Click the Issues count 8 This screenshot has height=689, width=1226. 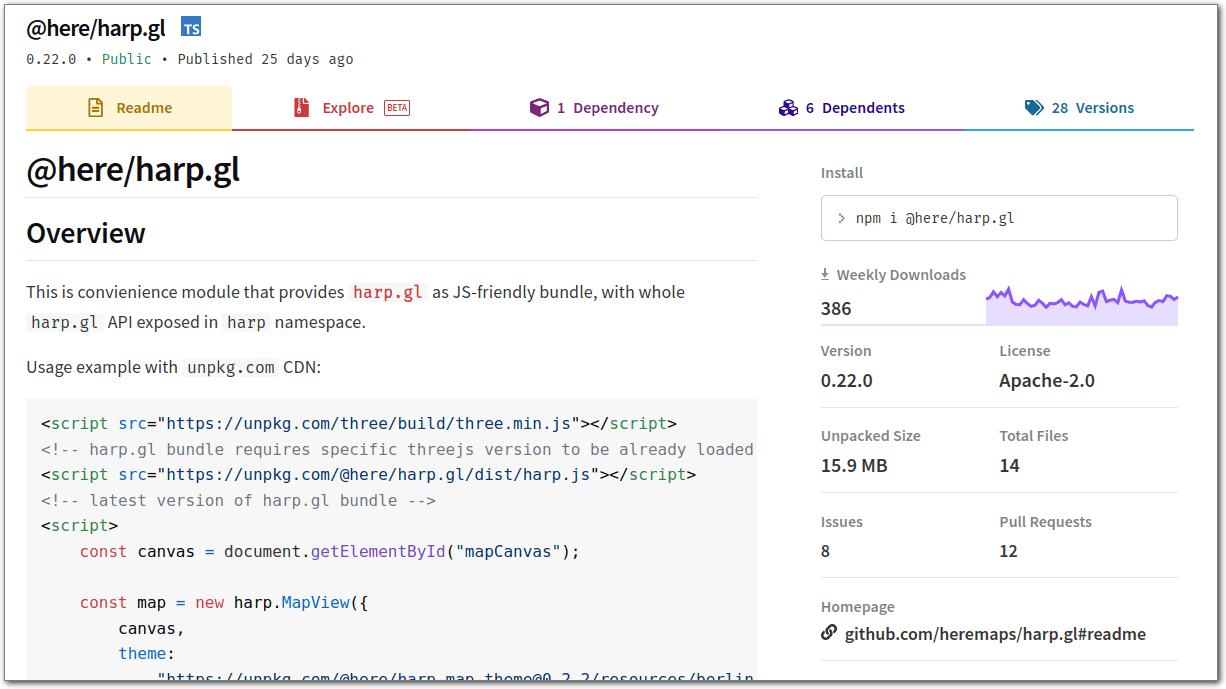(825, 551)
